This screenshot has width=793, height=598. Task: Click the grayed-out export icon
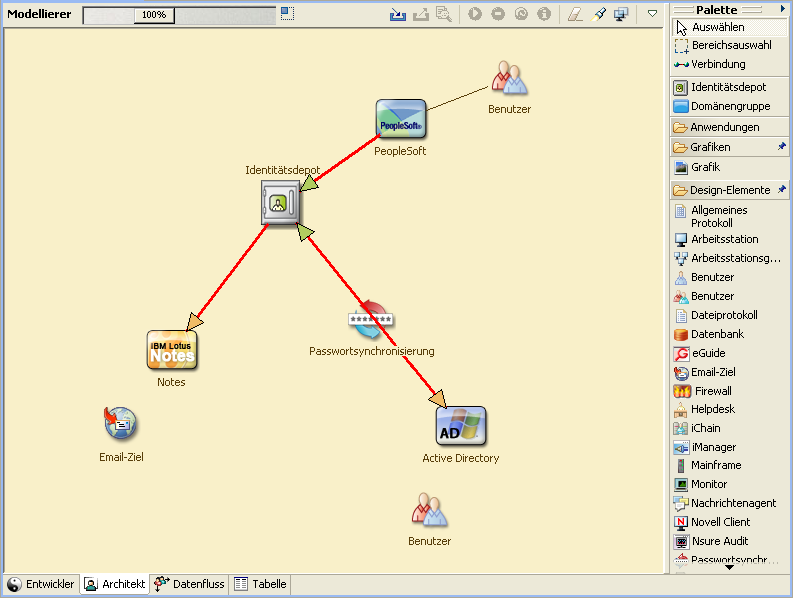coord(421,14)
